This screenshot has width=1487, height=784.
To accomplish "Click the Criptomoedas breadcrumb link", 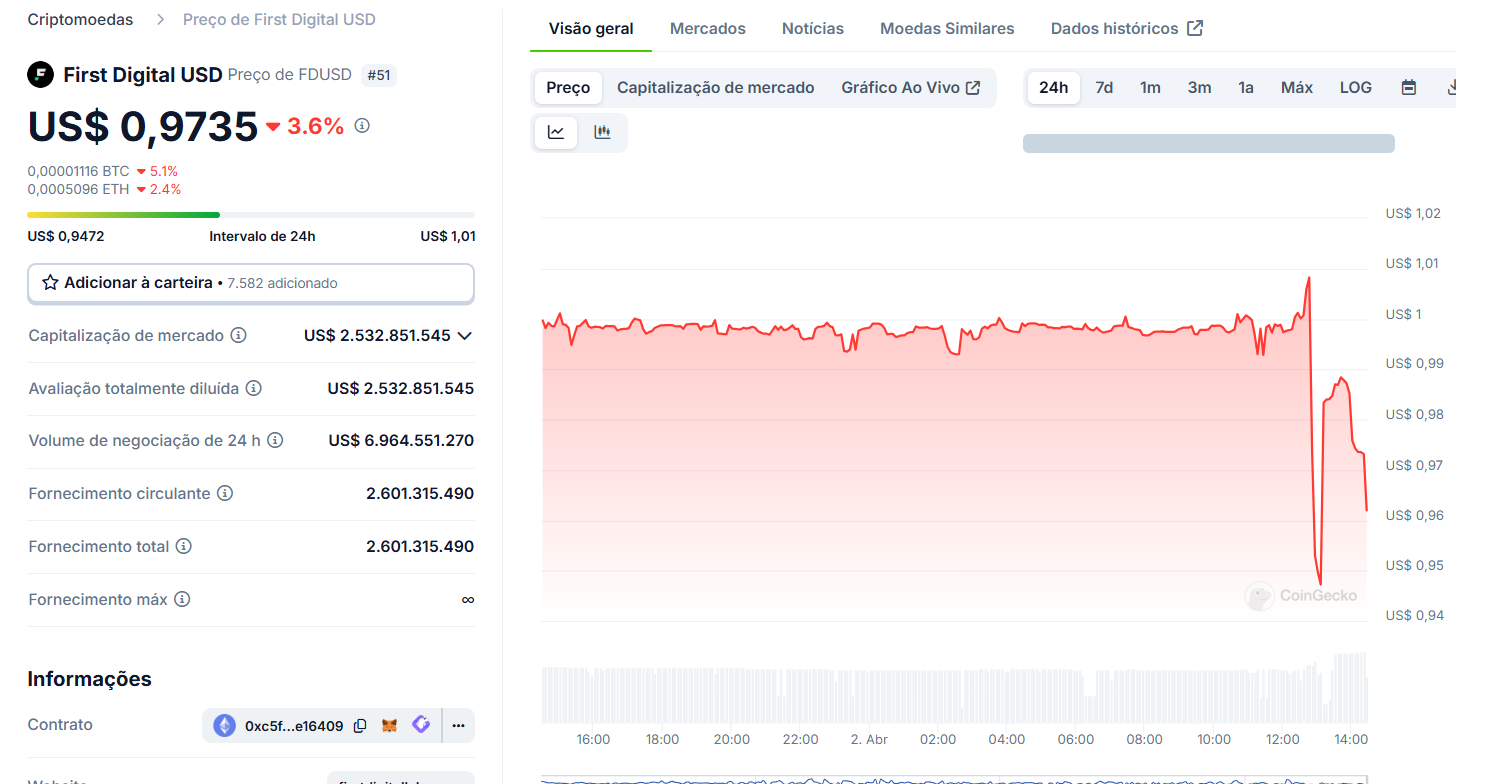I will click(x=81, y=19).
